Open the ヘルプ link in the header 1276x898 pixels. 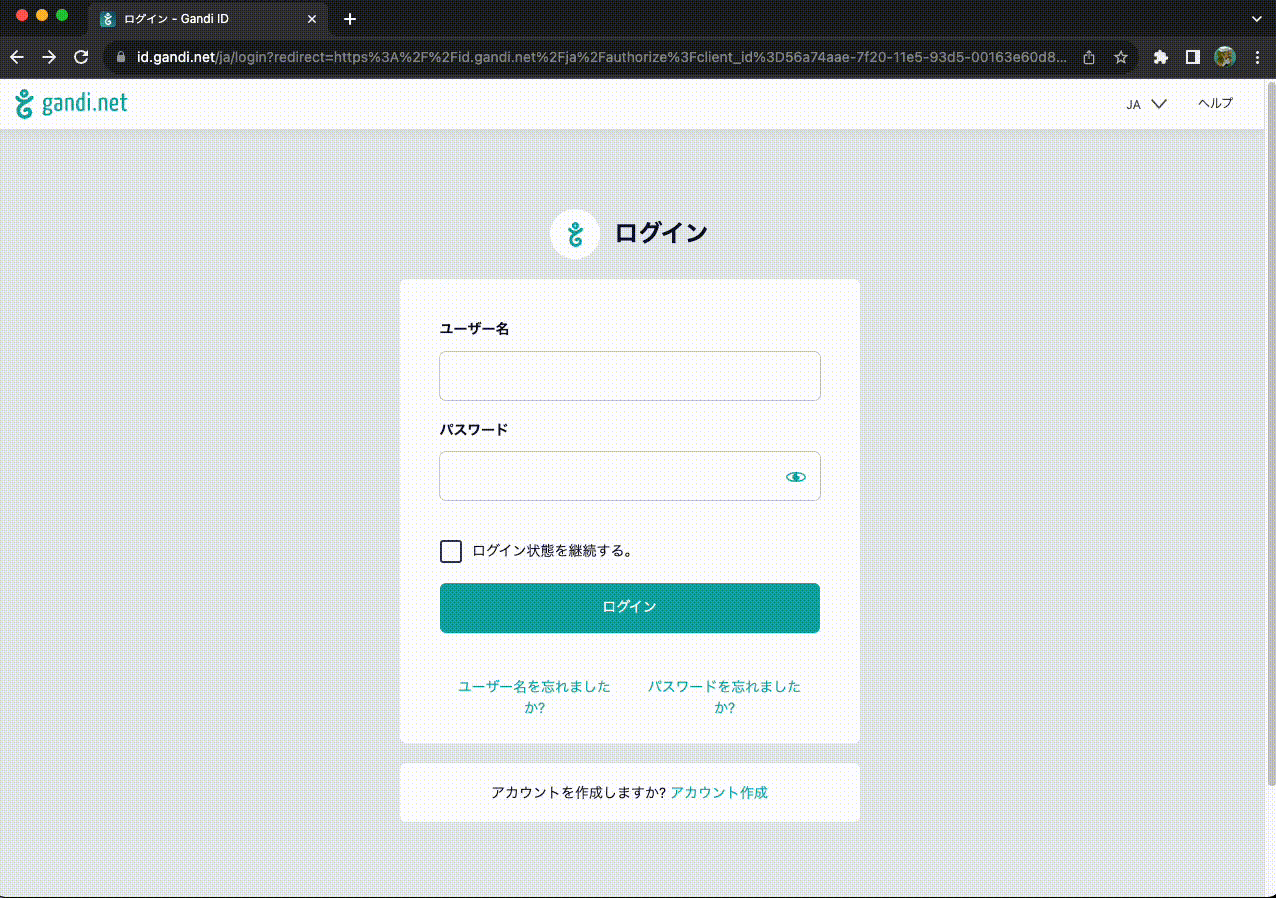(x=1215, y=103)
